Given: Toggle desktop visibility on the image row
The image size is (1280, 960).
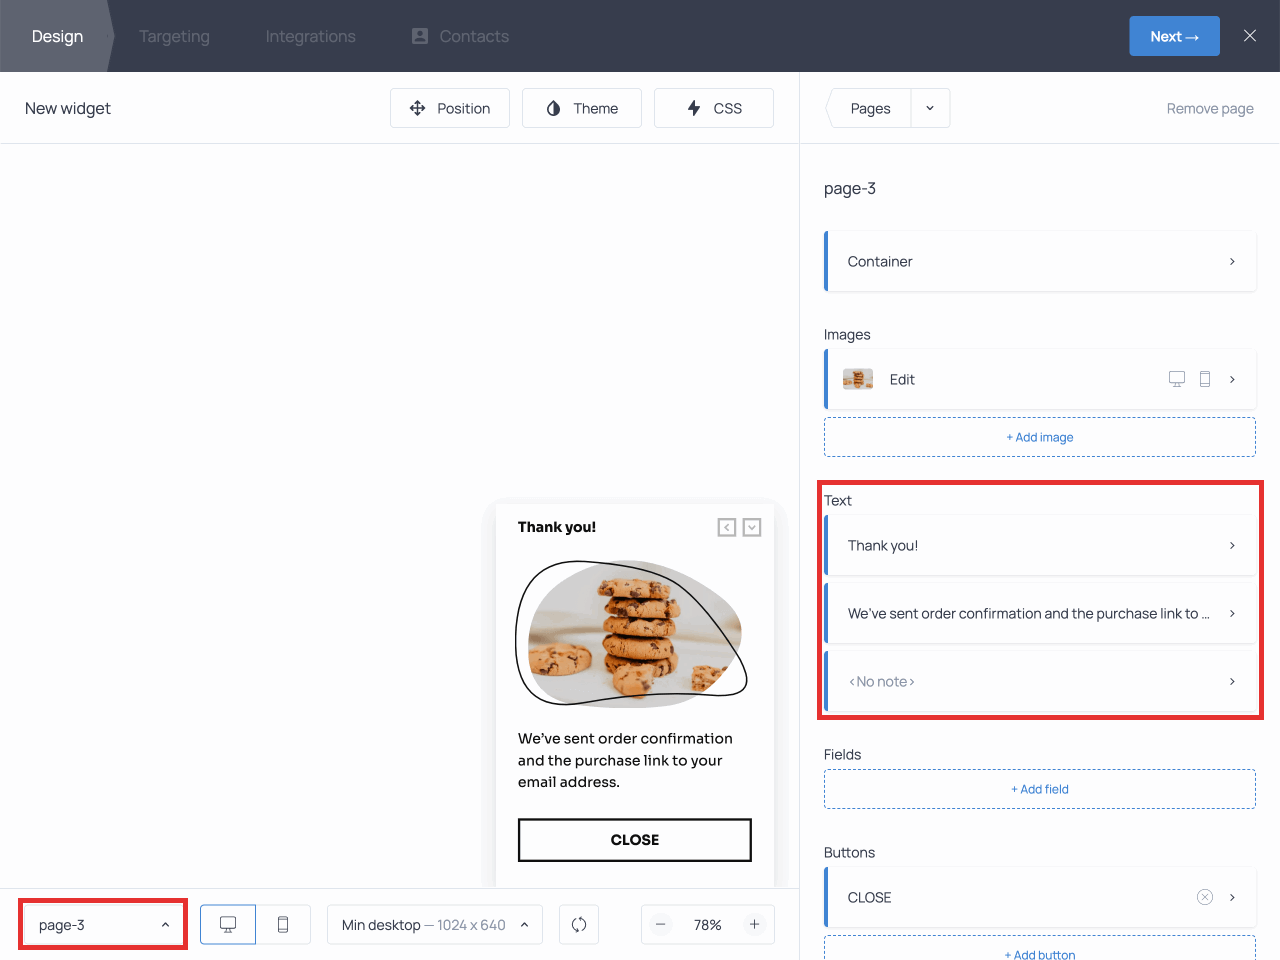Looking at the screenshot, I should 1176,379.
